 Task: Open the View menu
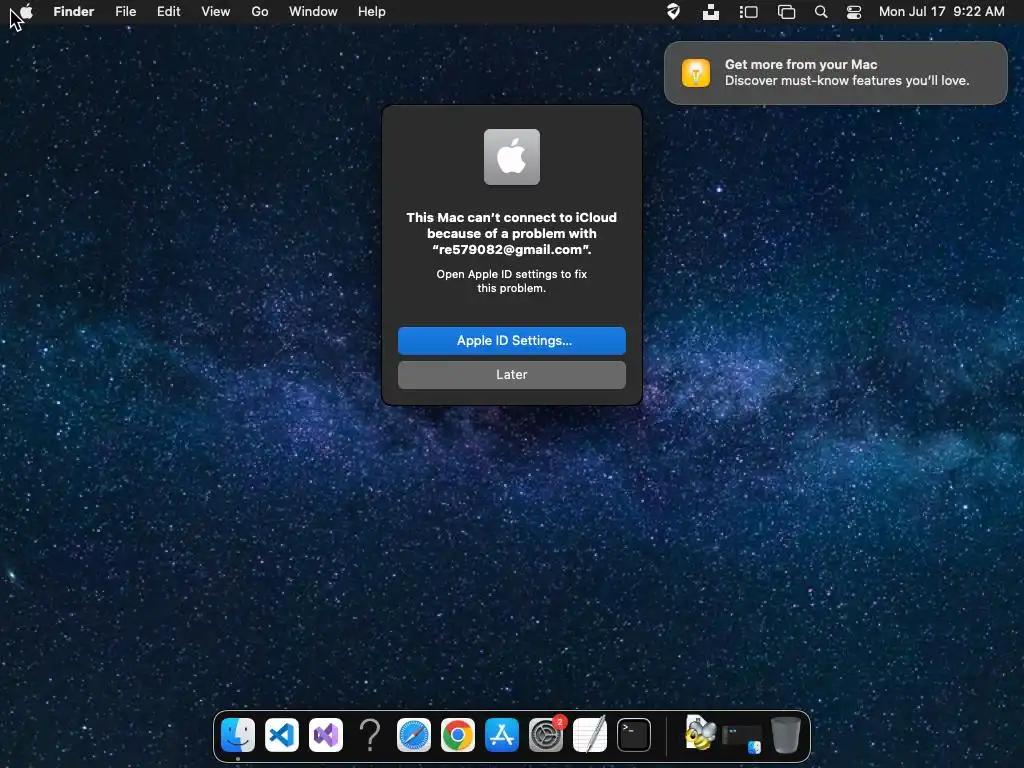pyautogui.click(x=216, y=12)
